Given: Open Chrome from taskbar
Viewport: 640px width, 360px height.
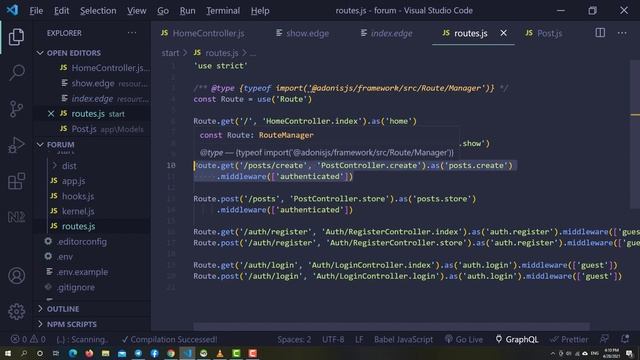Looking at the screenshot, I should (171, 353).
